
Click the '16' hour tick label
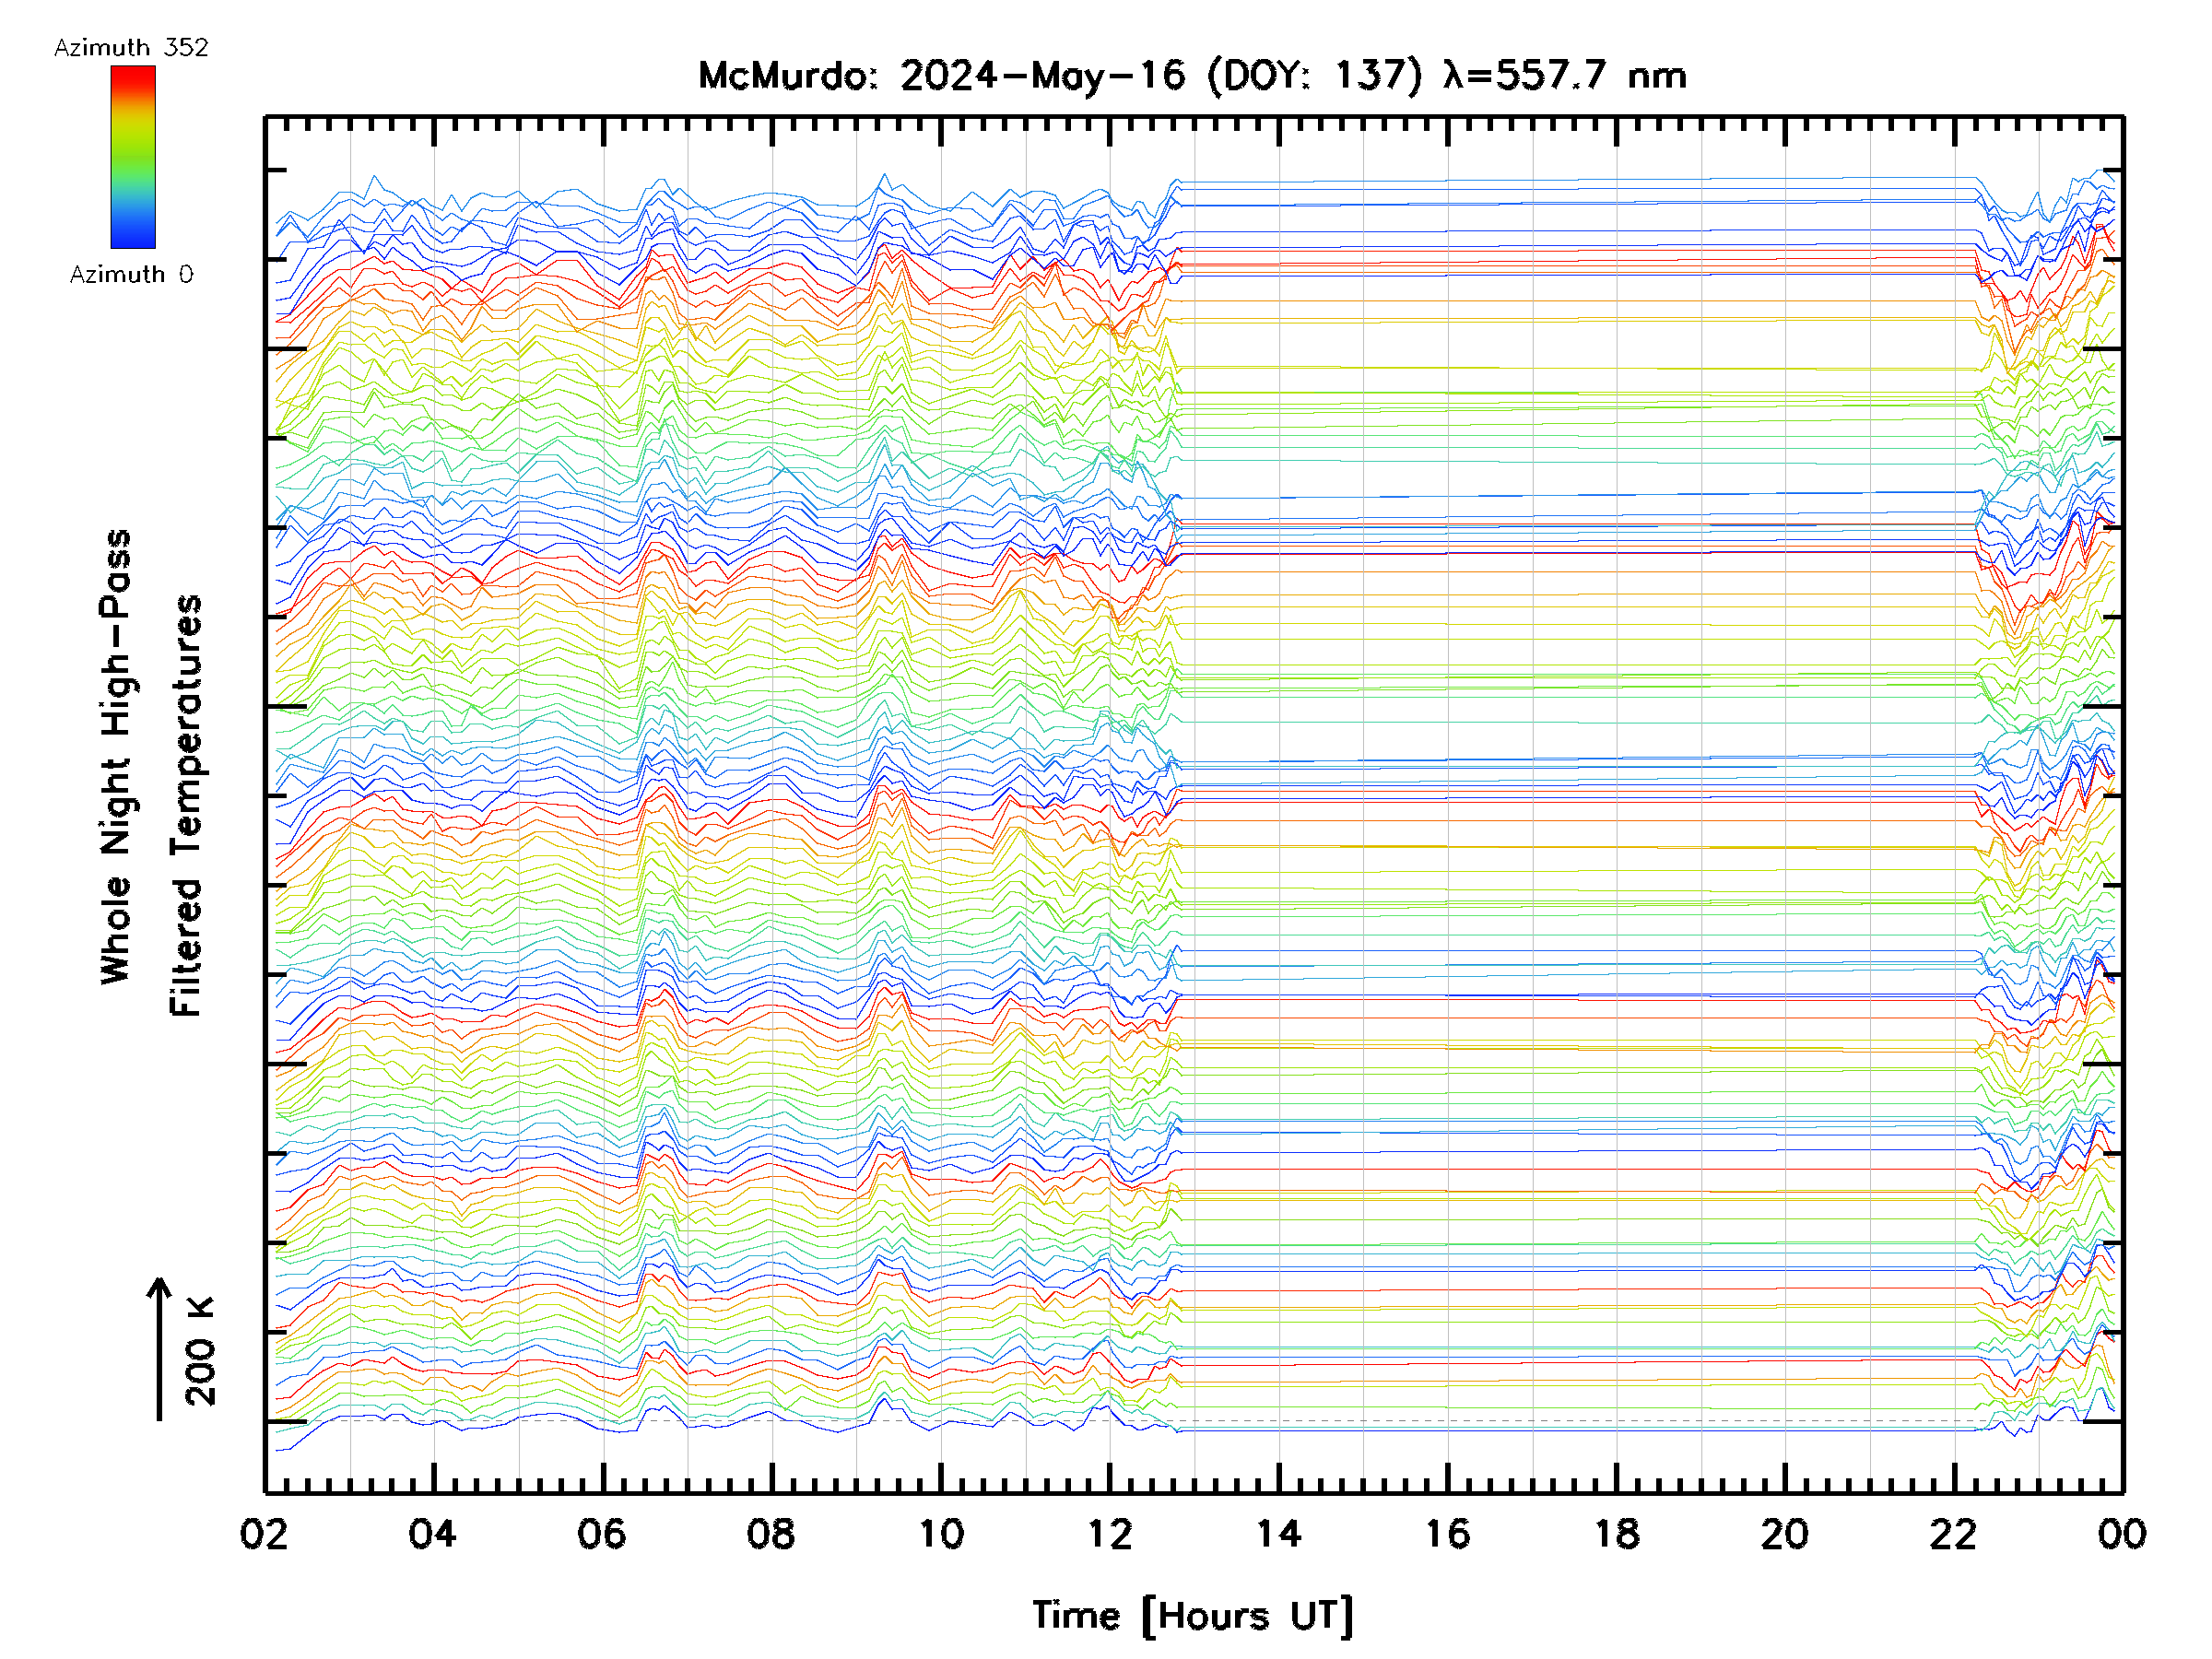1448,1534
